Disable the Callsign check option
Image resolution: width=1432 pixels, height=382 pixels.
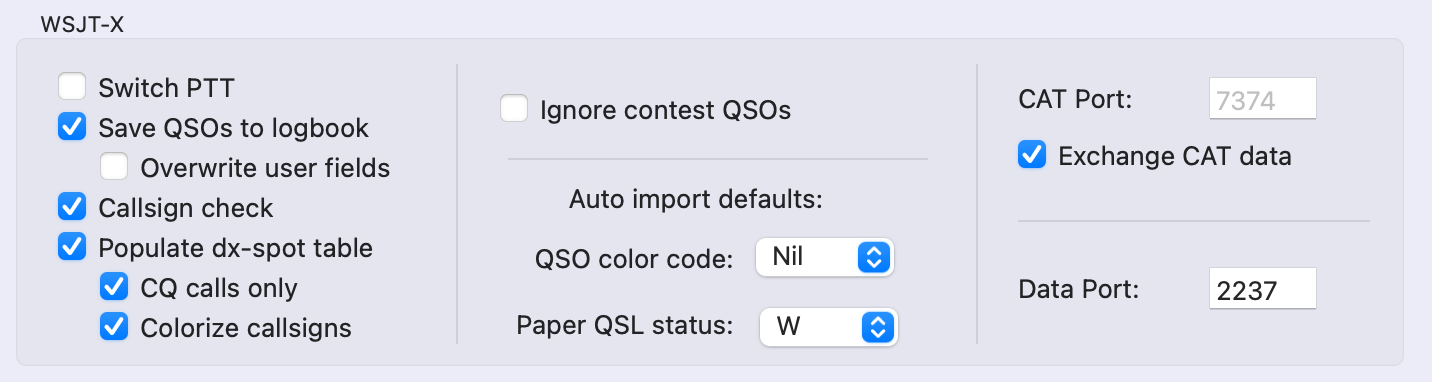pos(72,207)
